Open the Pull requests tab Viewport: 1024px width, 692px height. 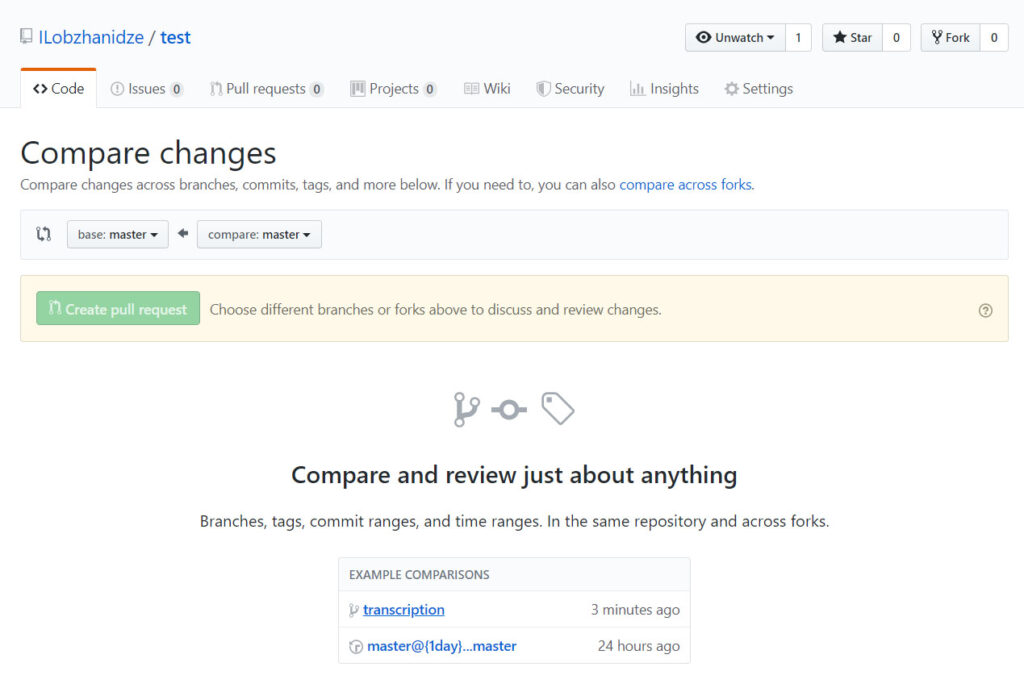pos(265,89)
